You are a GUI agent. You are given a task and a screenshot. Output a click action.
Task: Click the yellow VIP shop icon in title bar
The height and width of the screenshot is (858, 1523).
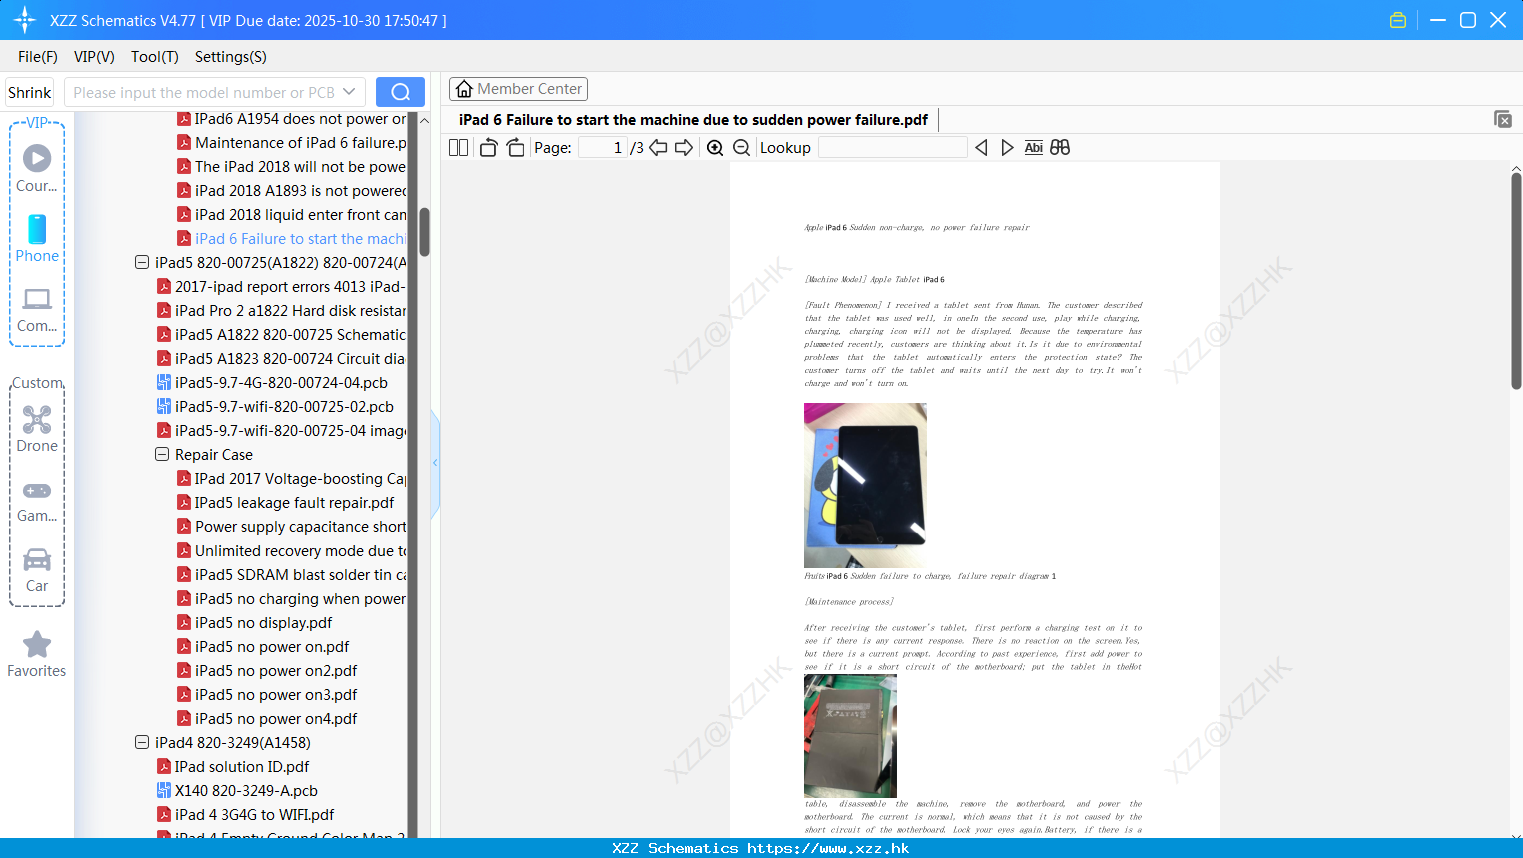[1398, 20]
